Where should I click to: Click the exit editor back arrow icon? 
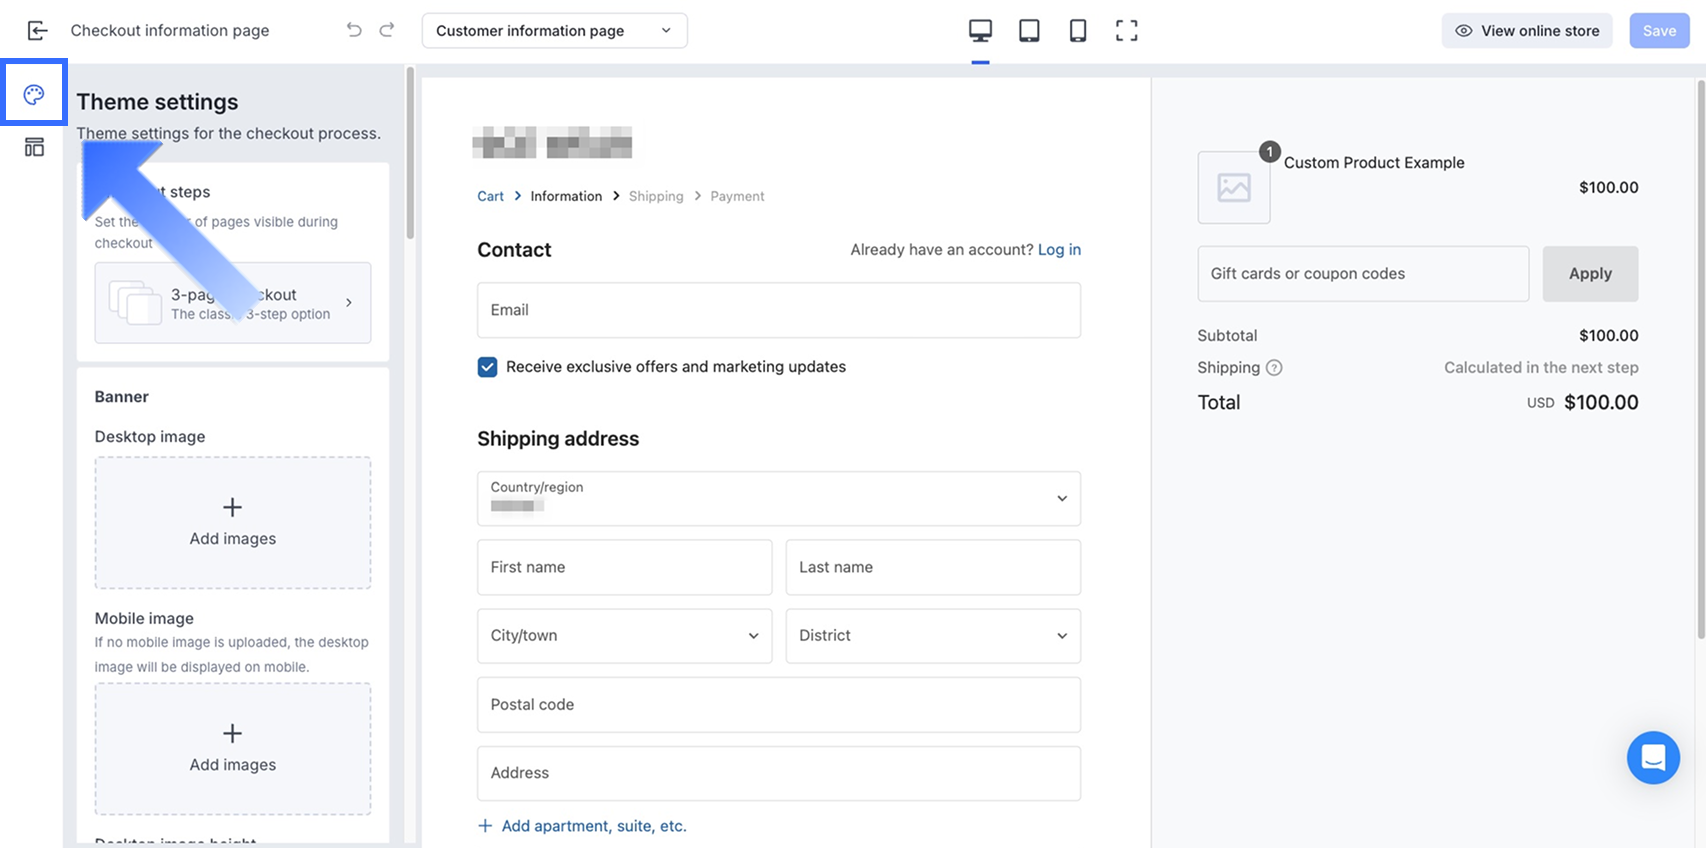coord(37,31)
